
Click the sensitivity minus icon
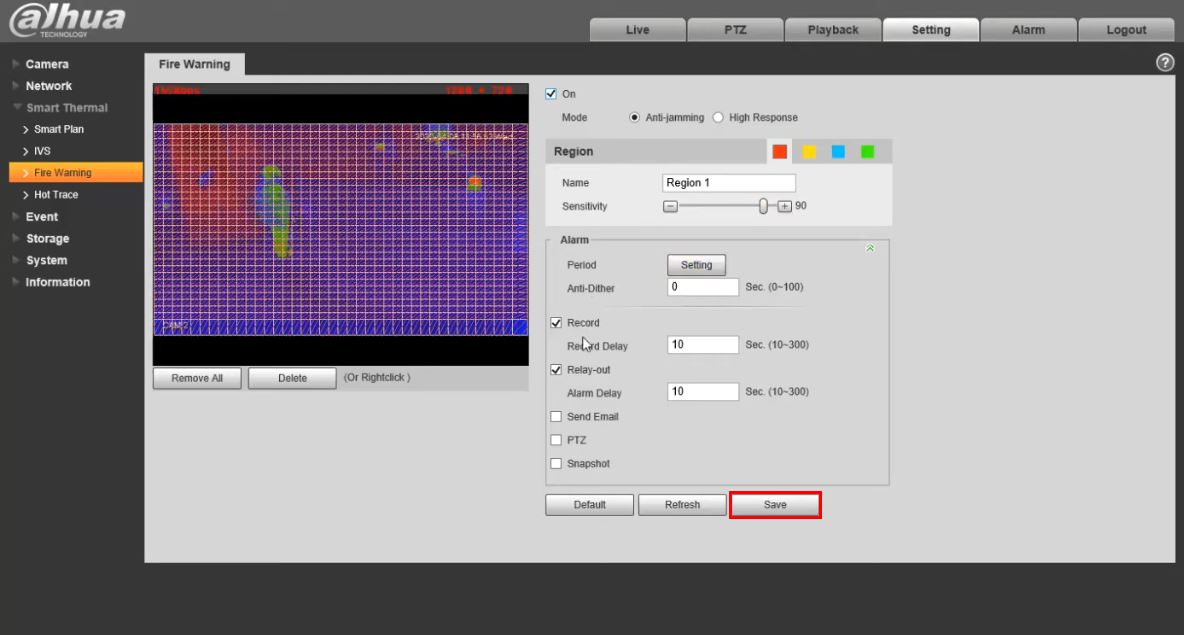tap(670, 206)
